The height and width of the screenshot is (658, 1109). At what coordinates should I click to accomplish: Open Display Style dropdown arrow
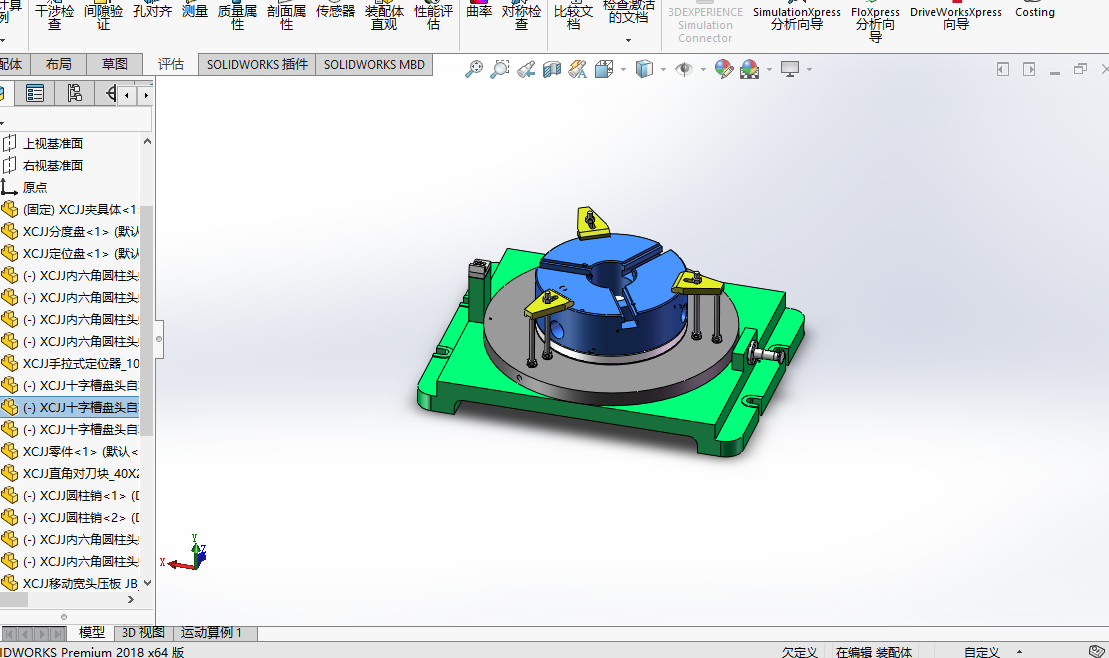663,69
